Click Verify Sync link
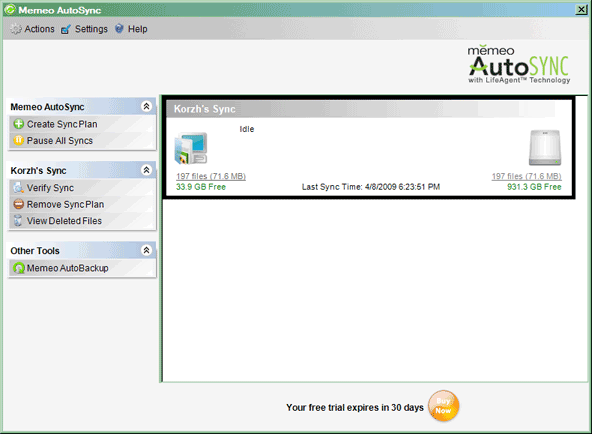 coord(50,188)
